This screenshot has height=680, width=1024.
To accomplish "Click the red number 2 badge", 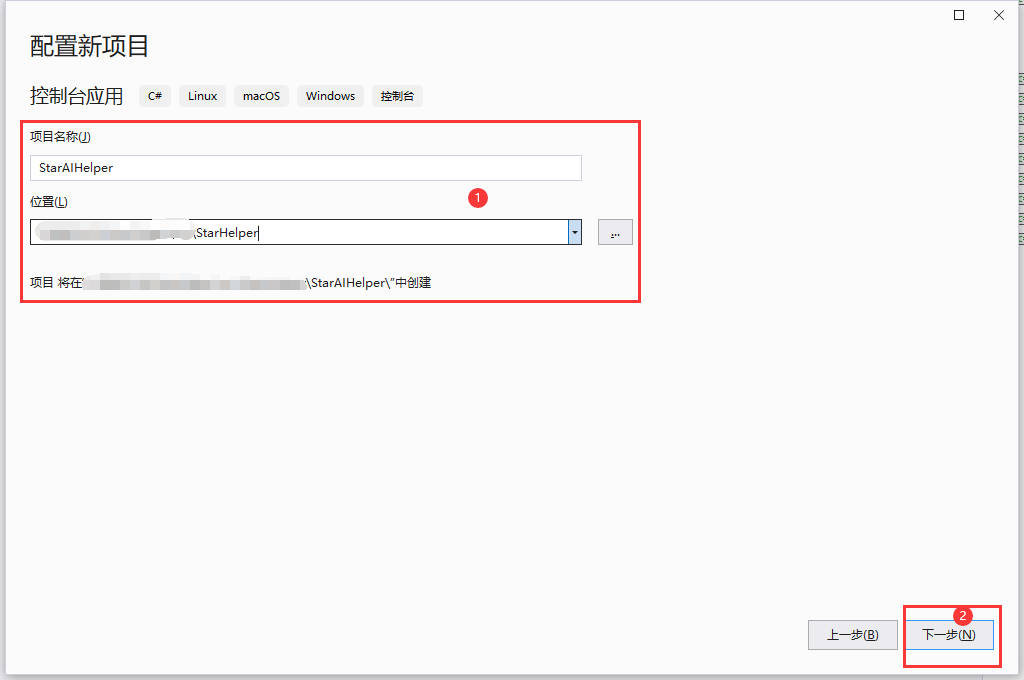I will 962,615.
